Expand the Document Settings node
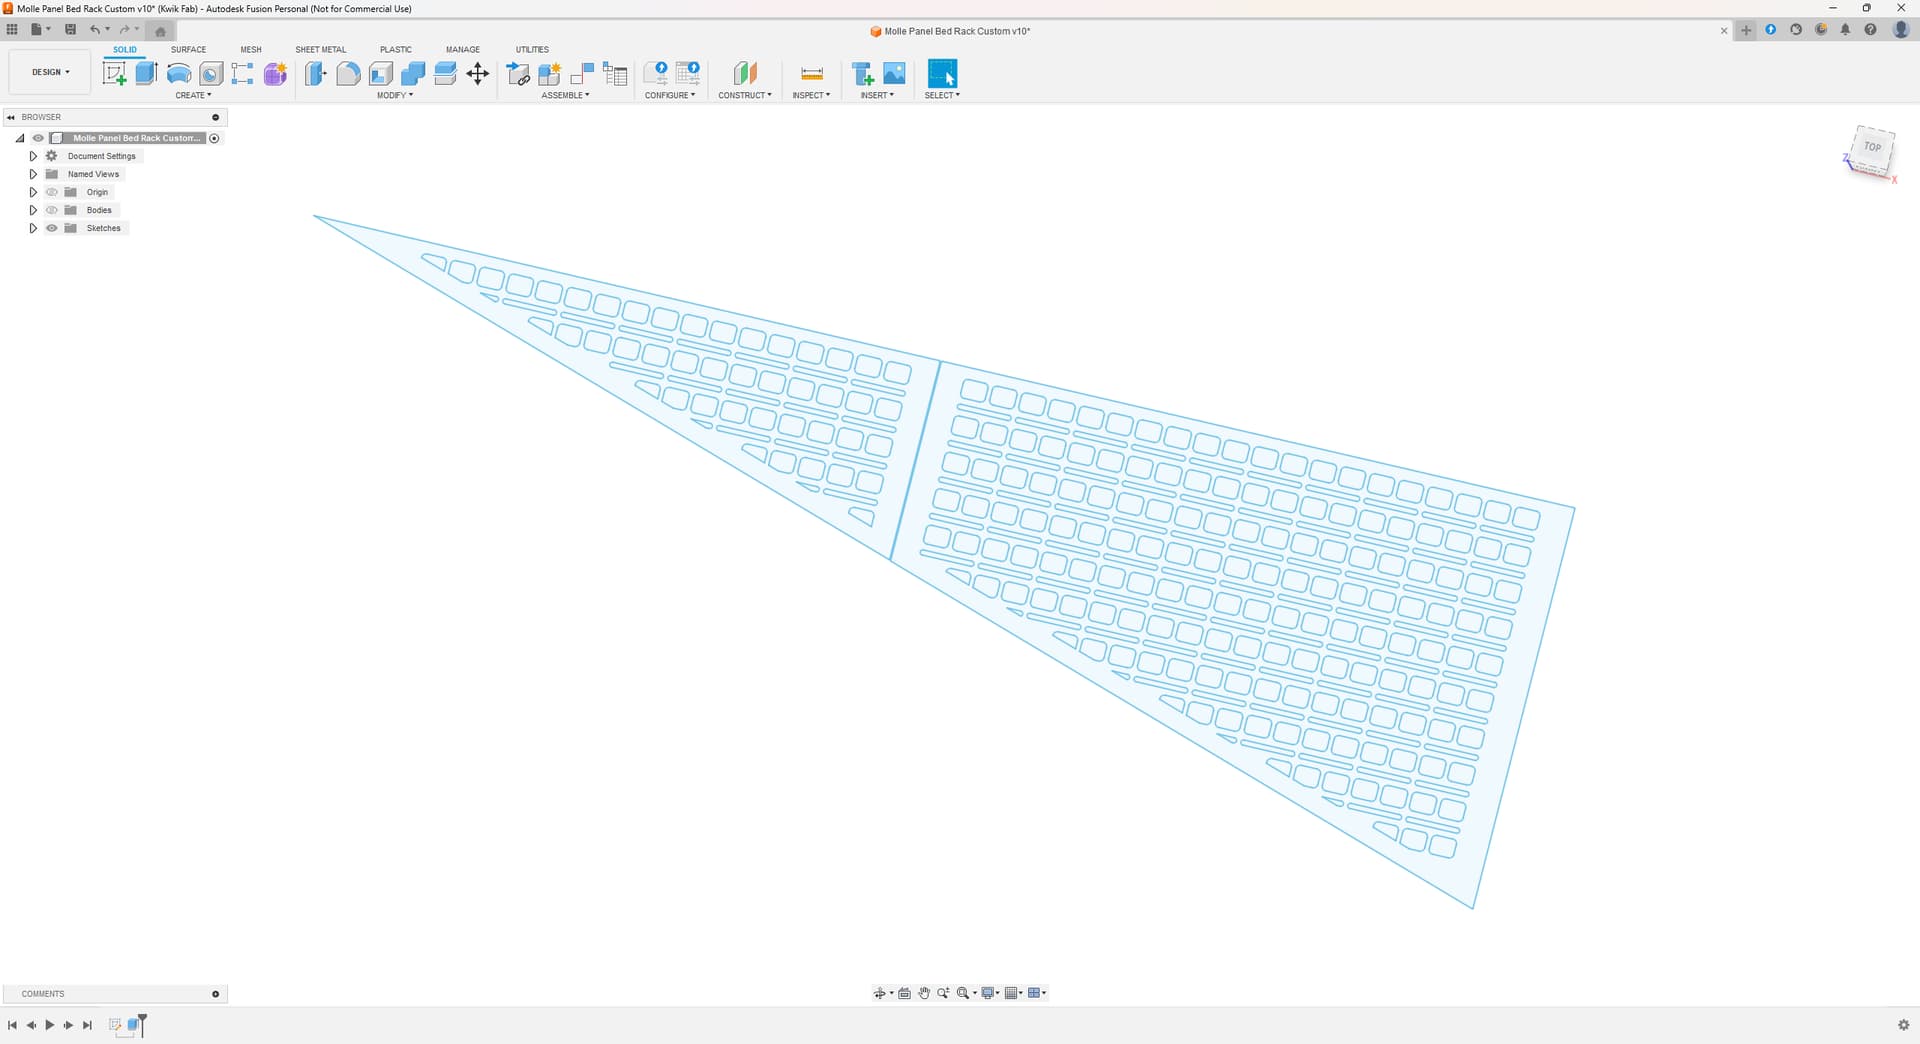 33,156
